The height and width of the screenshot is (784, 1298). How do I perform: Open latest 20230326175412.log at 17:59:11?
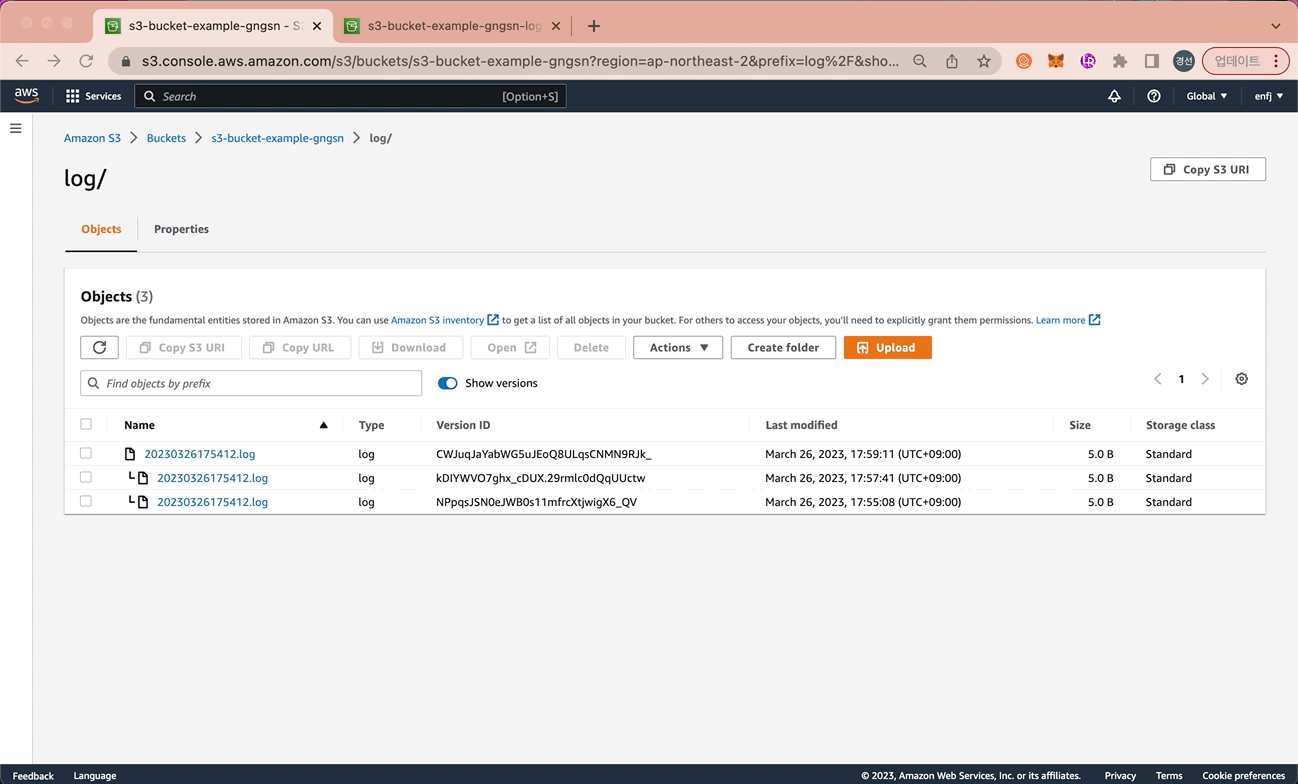[200, 454]
